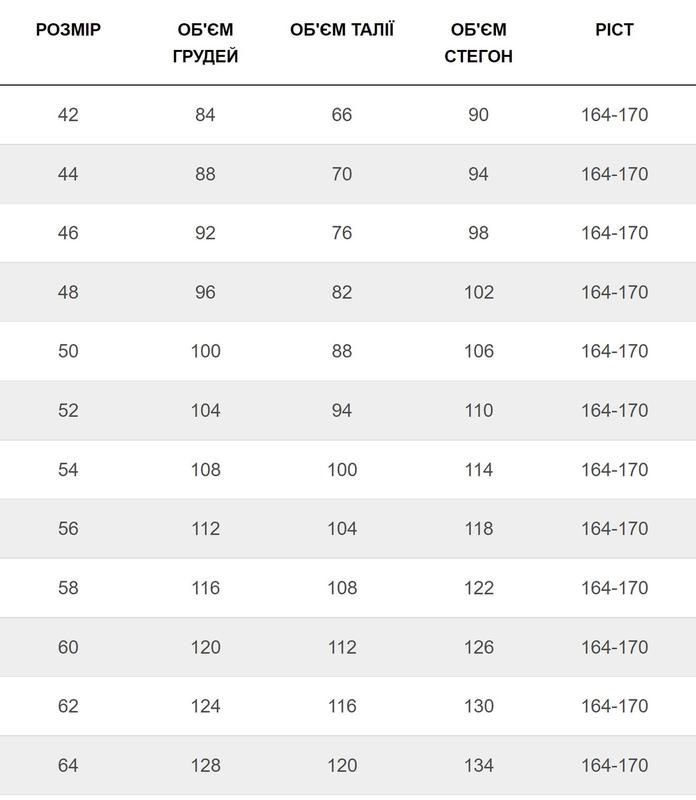Viewport: 696px width, 800px height.
Task: Click hip value 106 in size 50 row
Action: click(478, 351)
